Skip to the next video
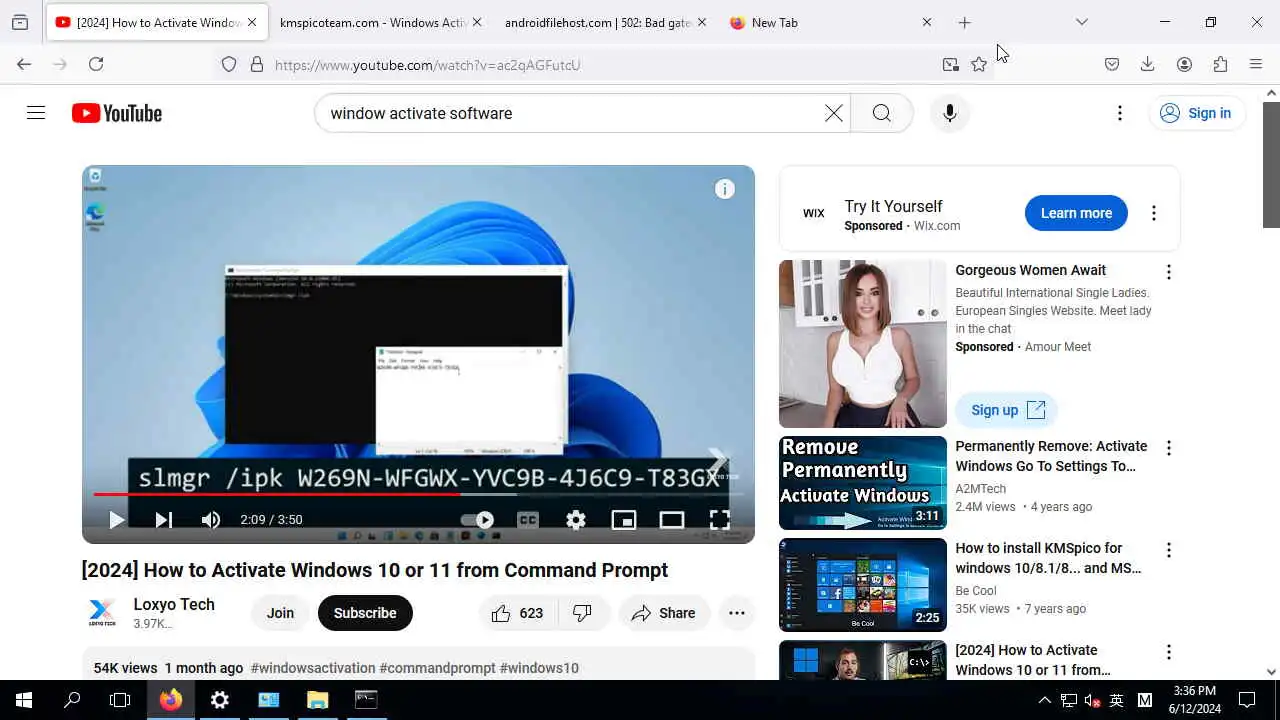This screenshot has height=720, width=1280. point(163,520)
